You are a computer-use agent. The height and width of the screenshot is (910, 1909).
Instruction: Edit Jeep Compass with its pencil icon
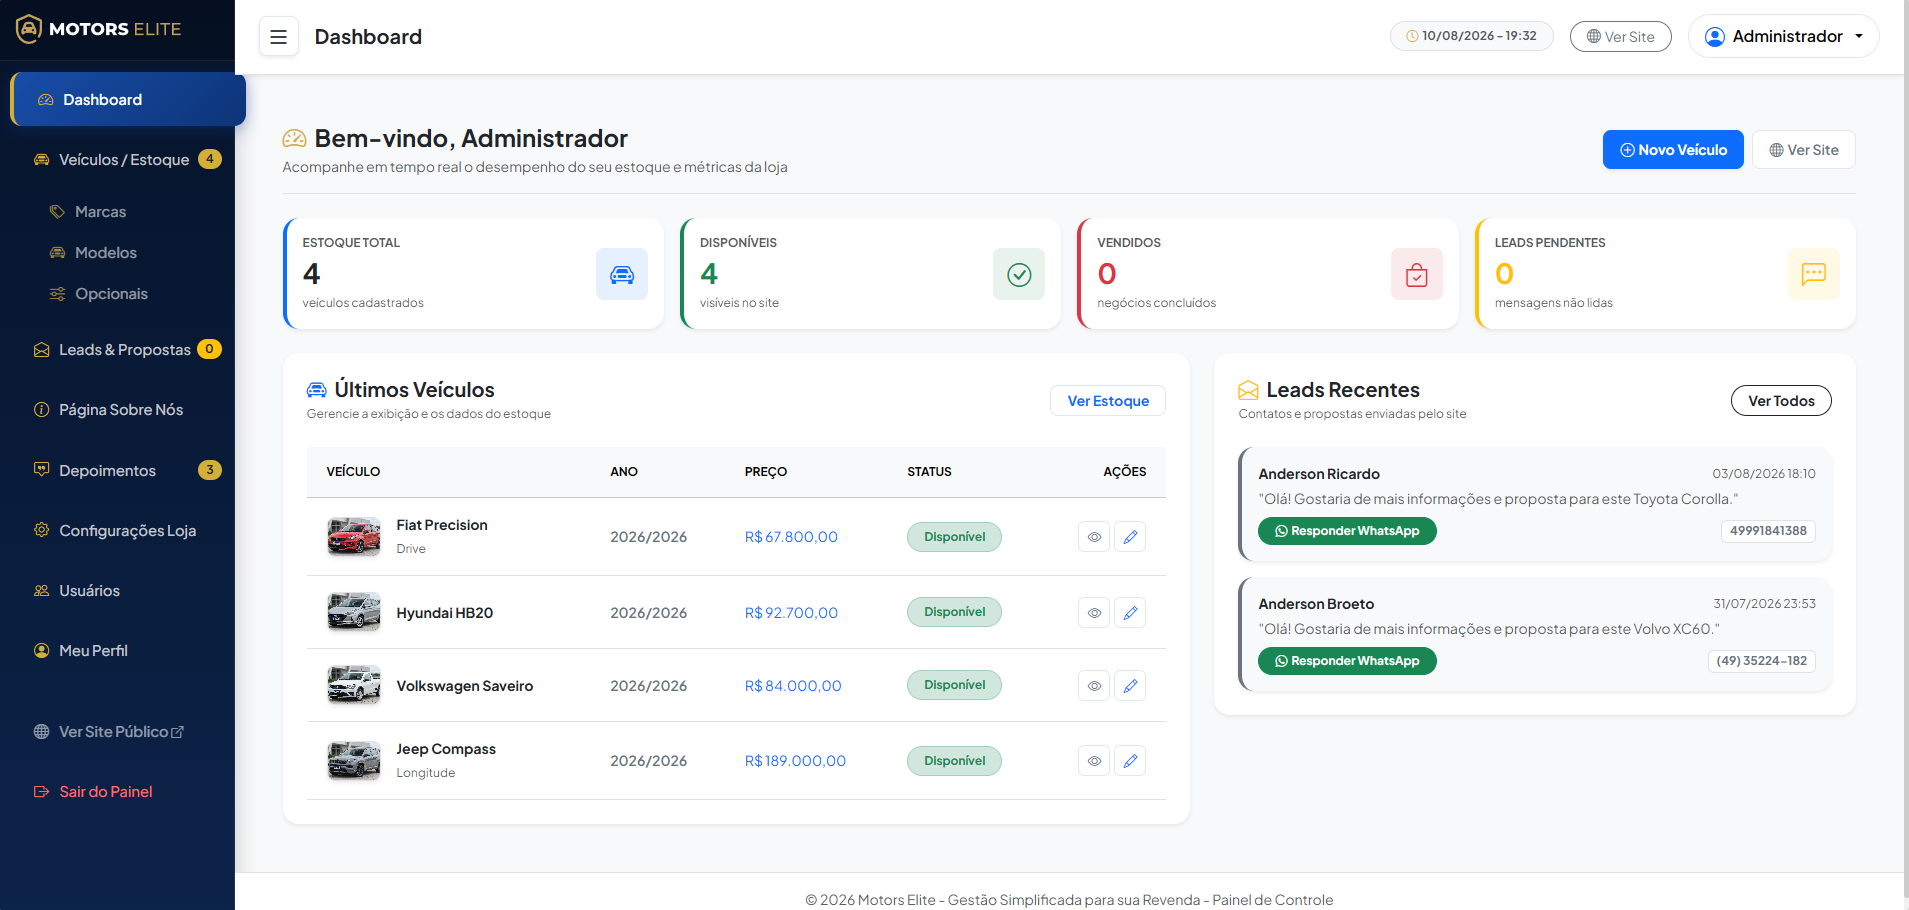pos(1130,761)
